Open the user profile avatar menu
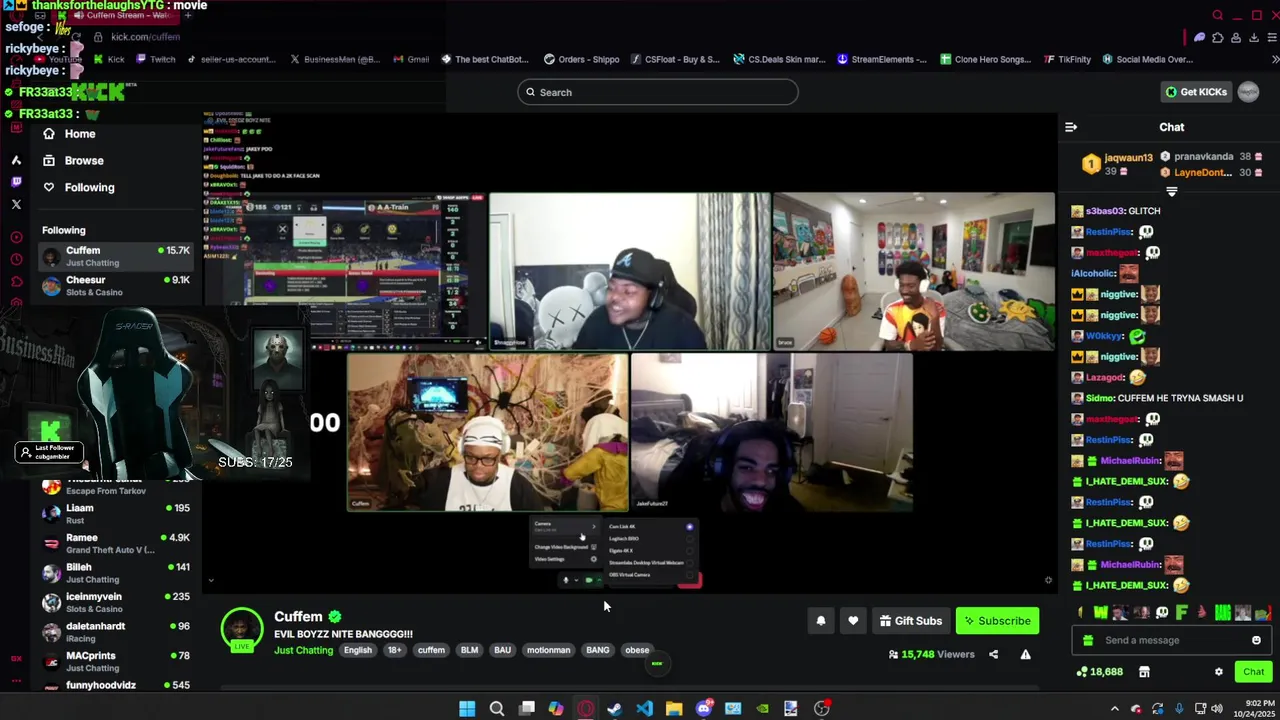This screenshot has width=1280, height=720. coord(1248,92)
